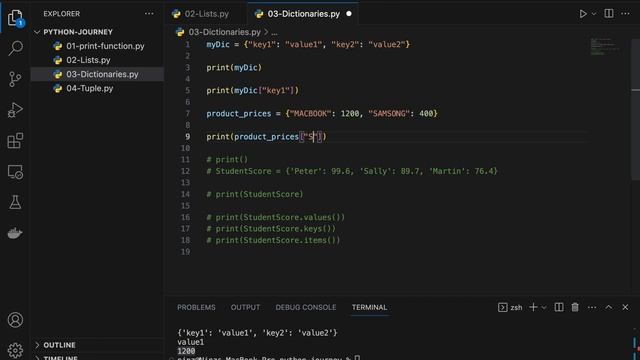Click the commented StudentScore dictionary line
Viewport: 640px width, 360px height.
(x=352, y=171)
